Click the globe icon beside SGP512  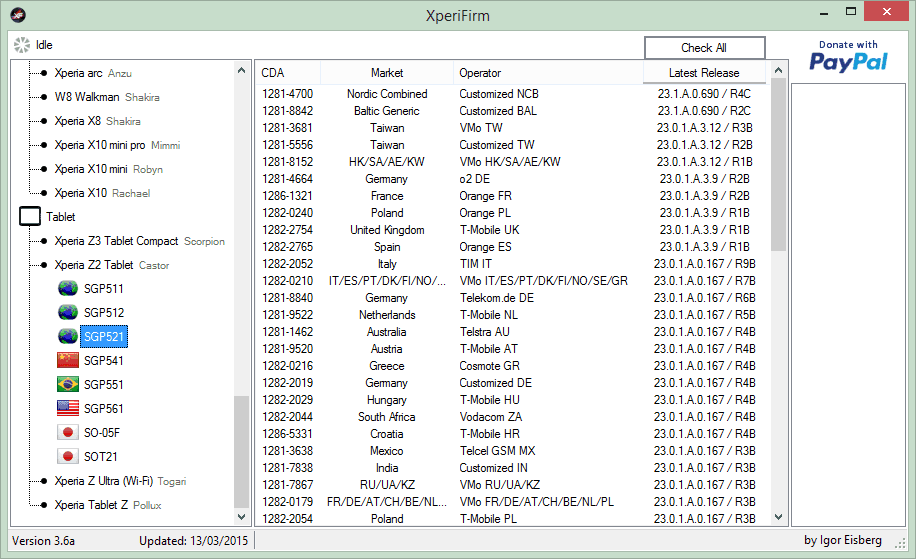68,313
